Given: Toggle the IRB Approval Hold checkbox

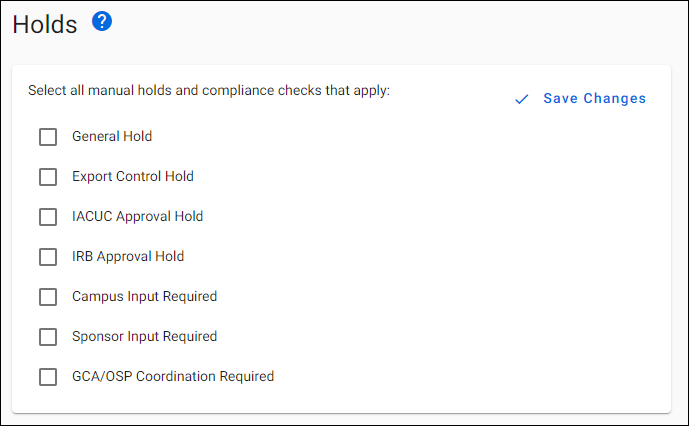Looking at the screenshot, I should pos(48,257).
